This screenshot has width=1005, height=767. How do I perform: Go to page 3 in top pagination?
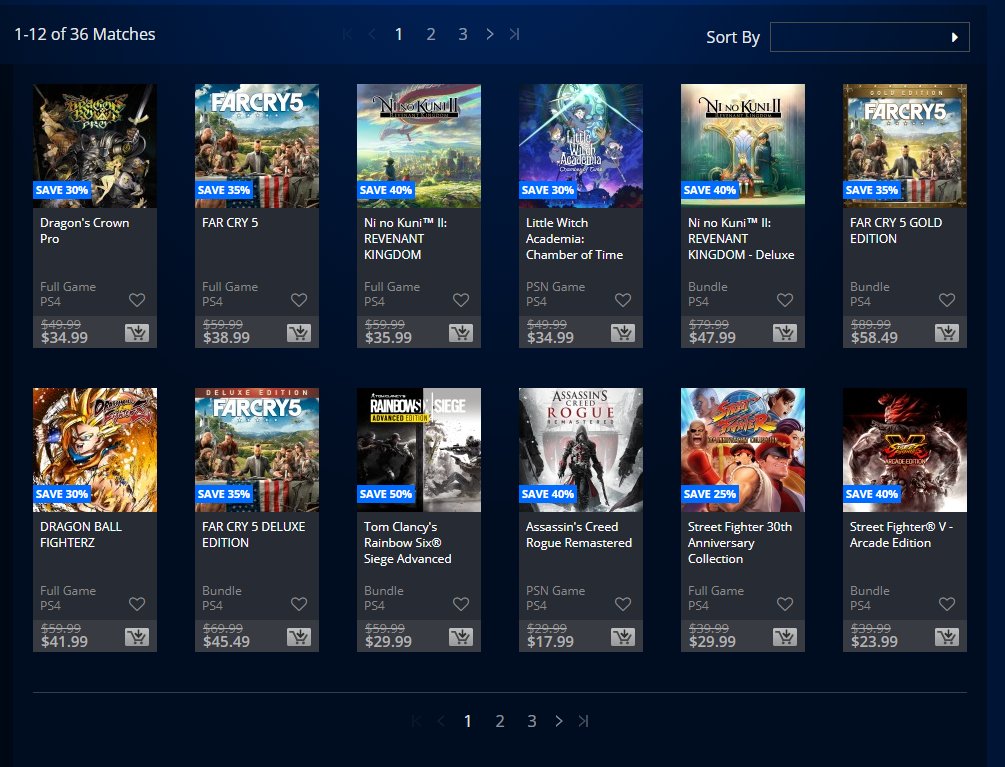[463, 34]
